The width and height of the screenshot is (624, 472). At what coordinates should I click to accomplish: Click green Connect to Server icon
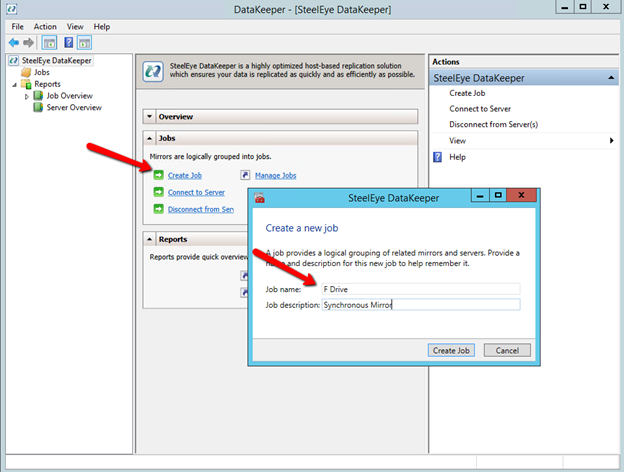click(x=159, y=192)
